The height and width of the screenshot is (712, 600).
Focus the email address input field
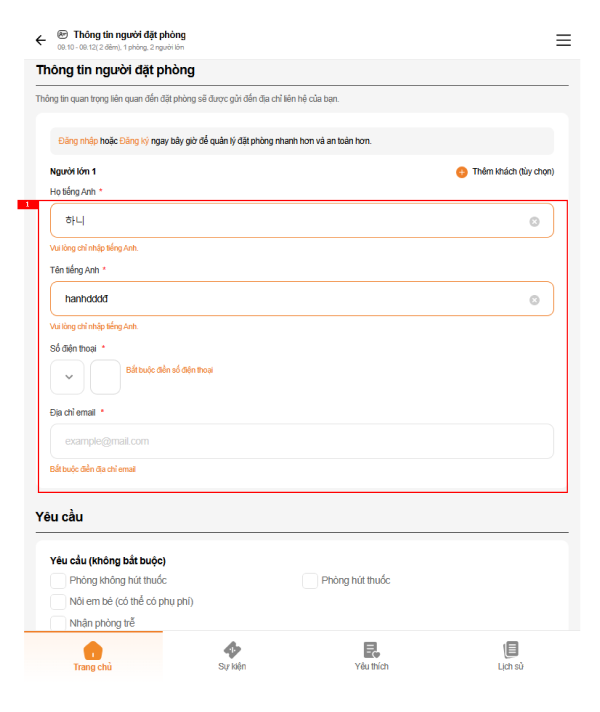coord(300,441)
